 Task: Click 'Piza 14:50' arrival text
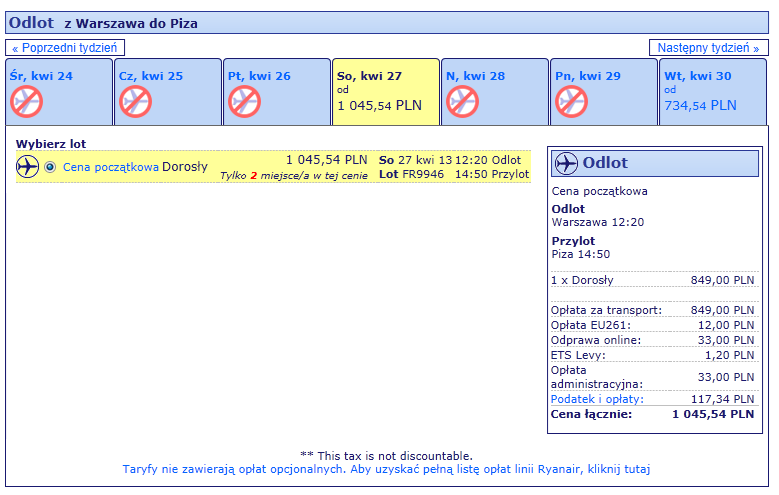tap(581, 254)
